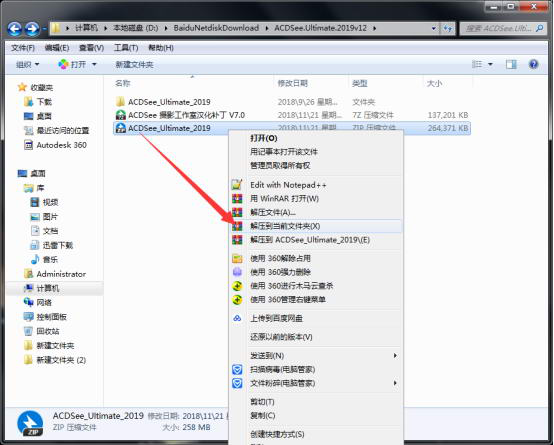The image size is (554, 445).
Task: Select 剪切(T) in context menu
Action: pyautogui.click(x=316, y=402)
